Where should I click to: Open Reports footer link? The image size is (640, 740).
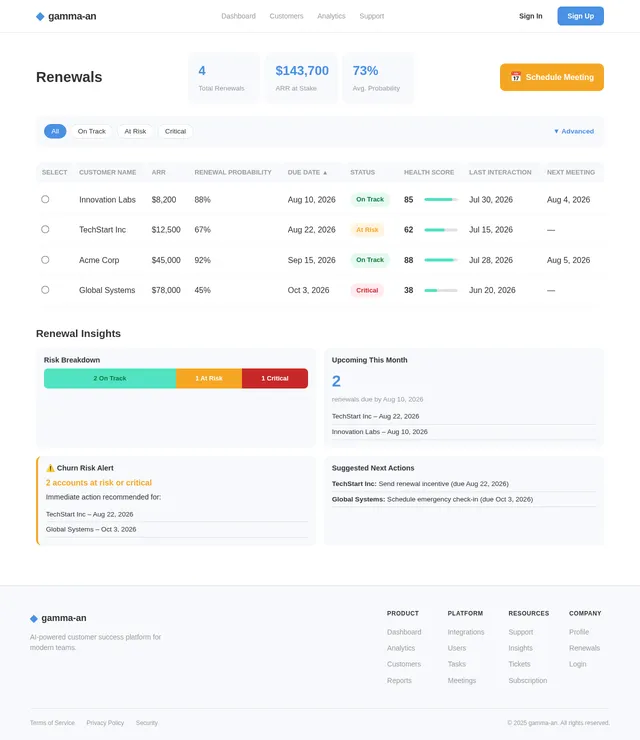coord(399,681)
